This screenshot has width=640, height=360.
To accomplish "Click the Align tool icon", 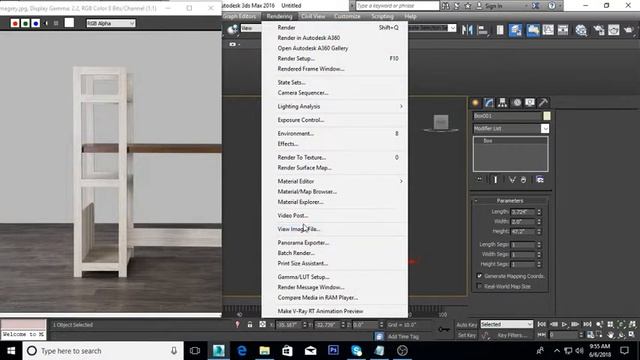I will tap(483, 30).
